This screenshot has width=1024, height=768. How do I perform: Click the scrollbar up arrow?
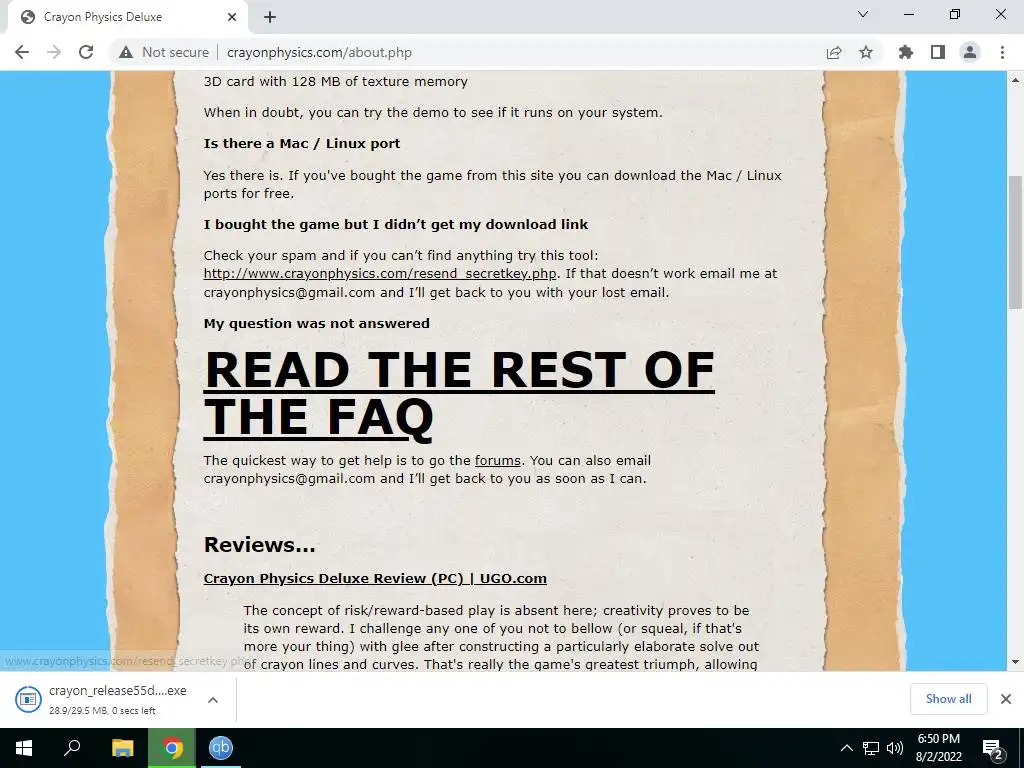(x=1015, y=80)
